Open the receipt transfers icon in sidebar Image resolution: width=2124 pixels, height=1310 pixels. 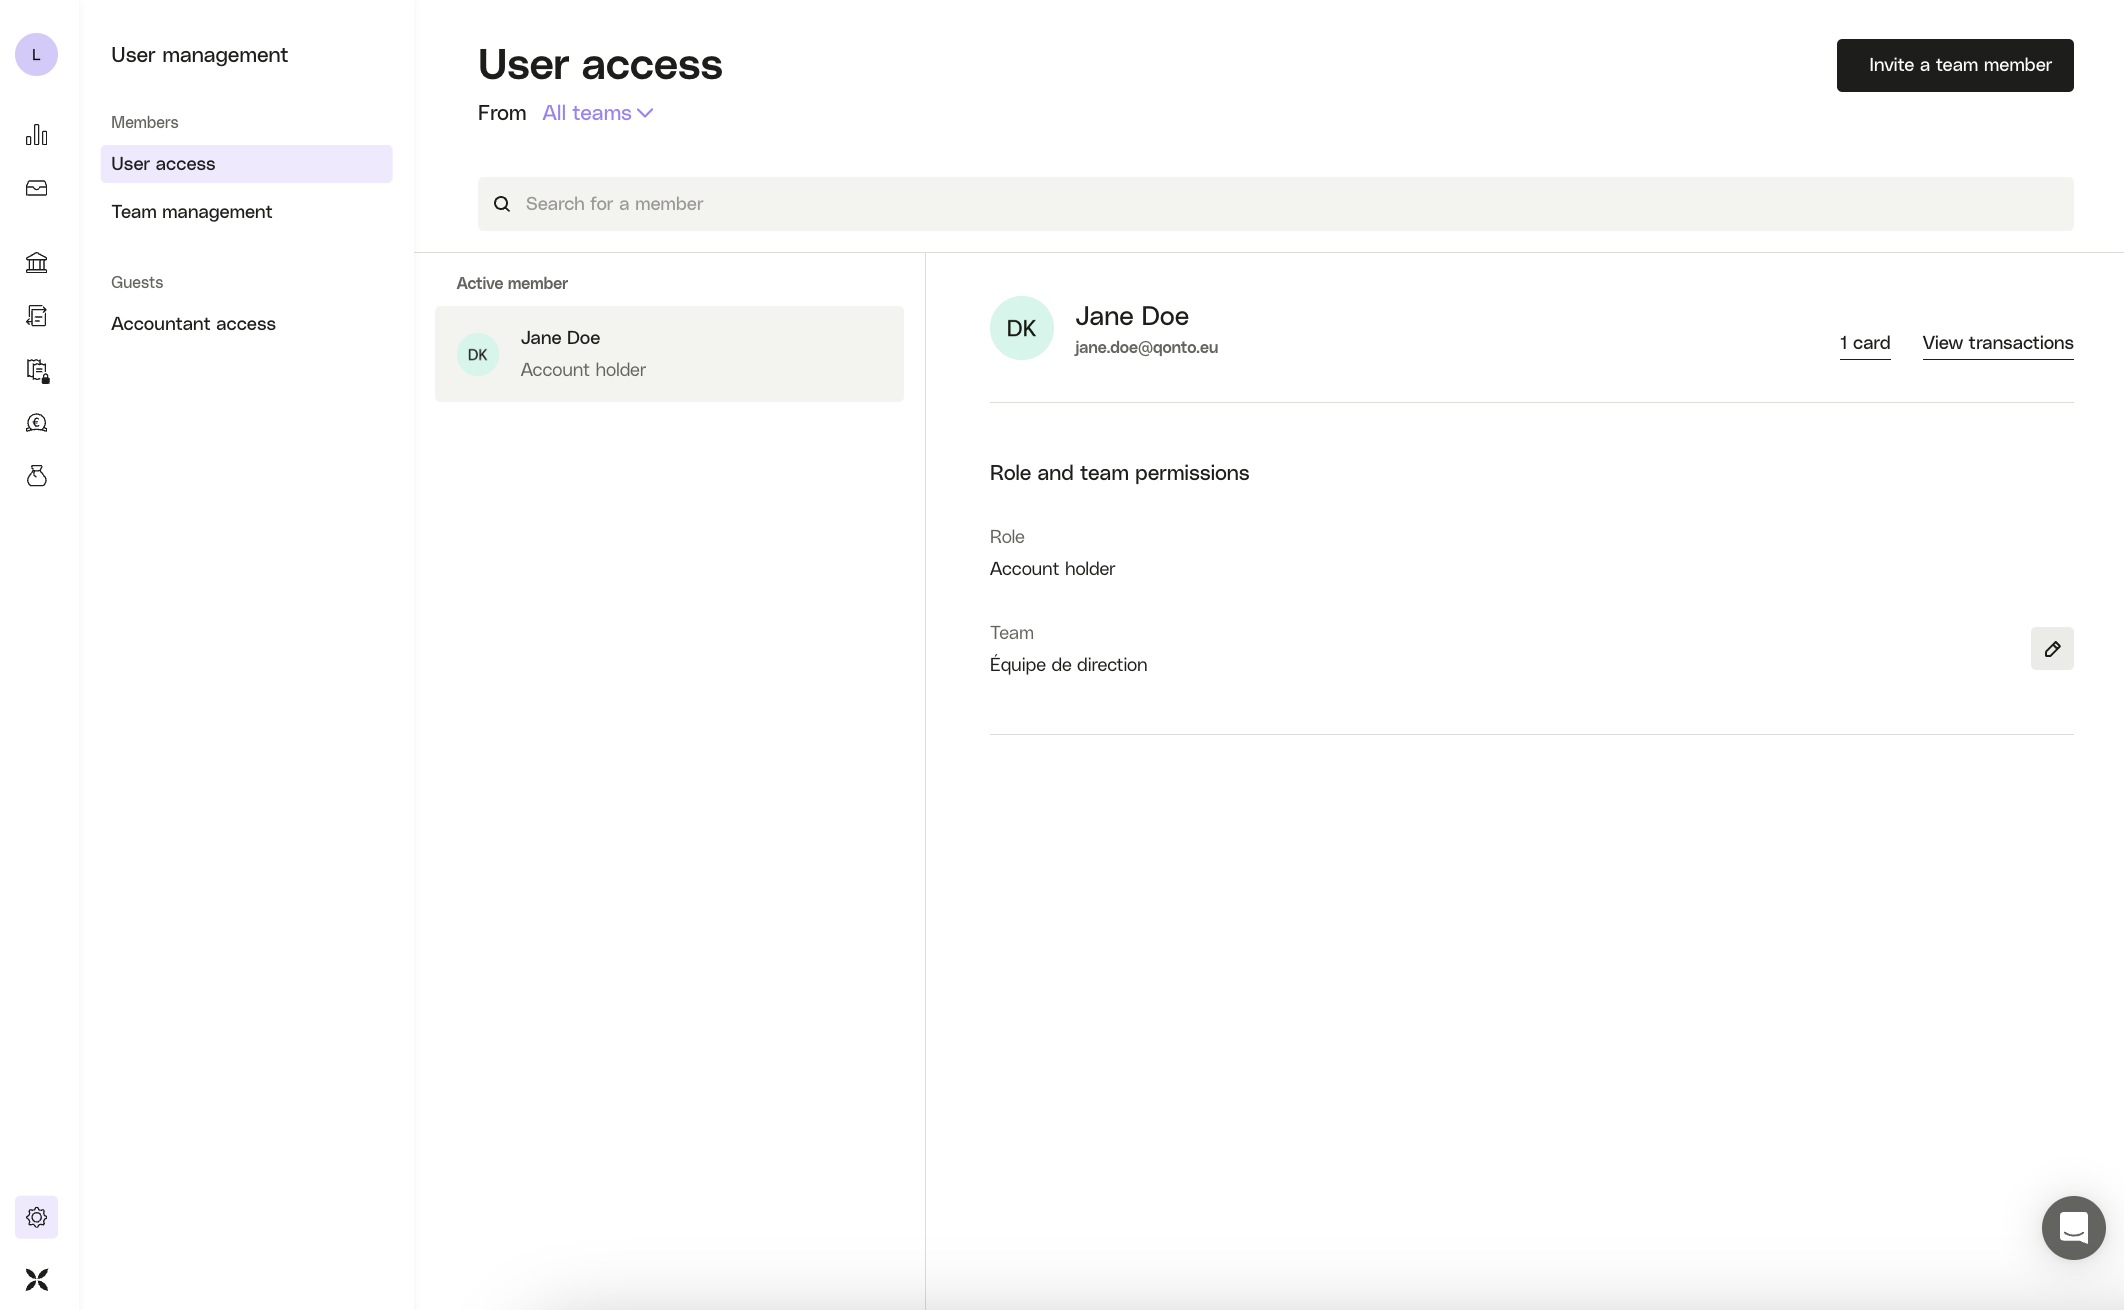coord(37,316)
